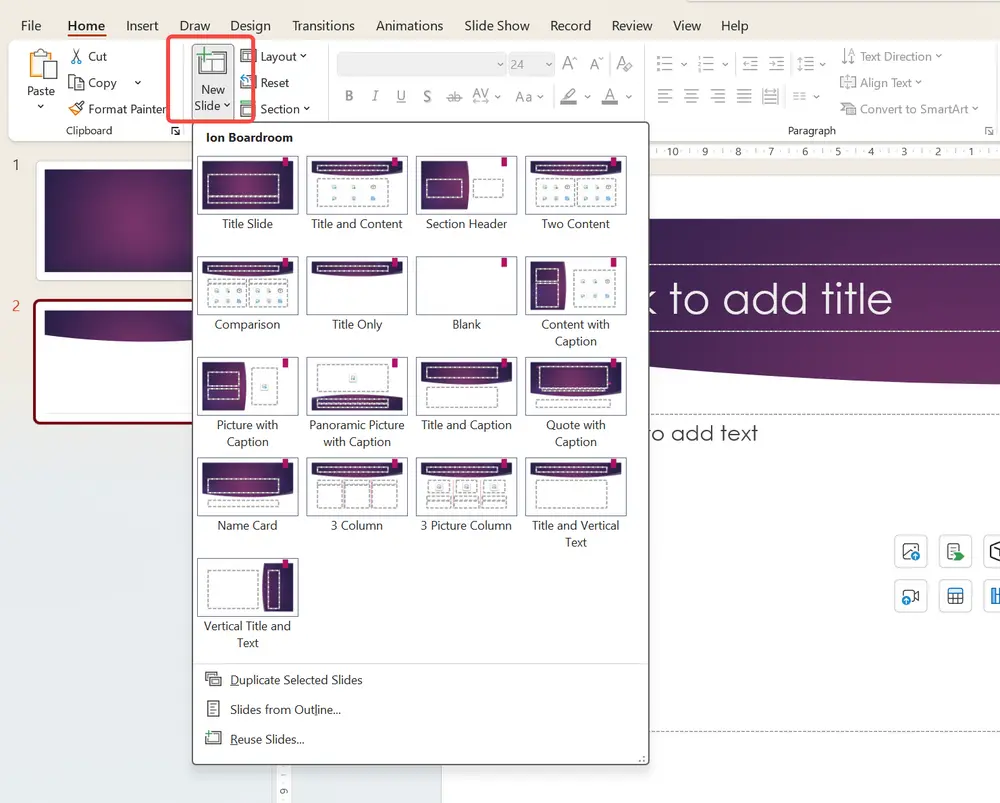Open Reuse Slides option
The image size is (1000, 803).
tap(267, 739)
